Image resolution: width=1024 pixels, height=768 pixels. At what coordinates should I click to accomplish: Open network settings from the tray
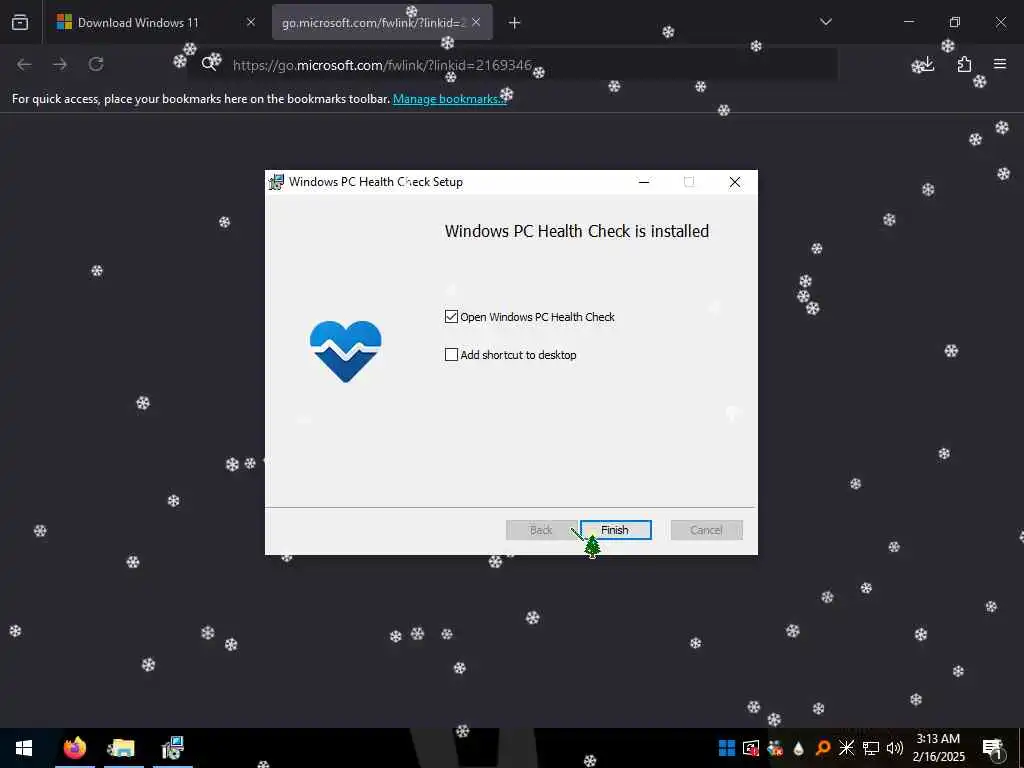click(x=871, y=748)
